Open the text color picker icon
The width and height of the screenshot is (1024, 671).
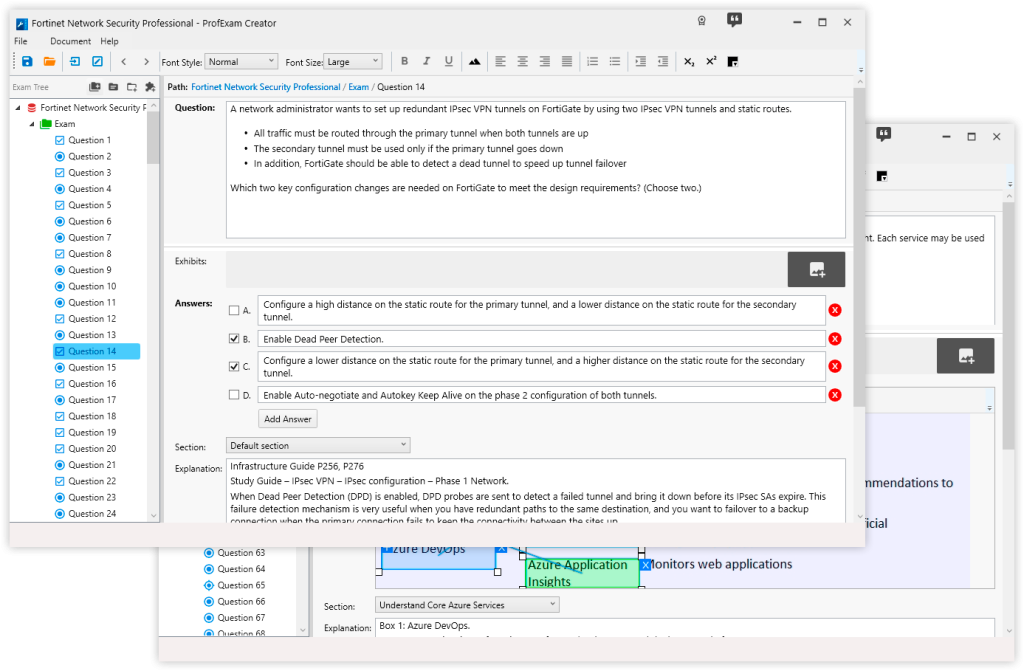coord(733,61)
